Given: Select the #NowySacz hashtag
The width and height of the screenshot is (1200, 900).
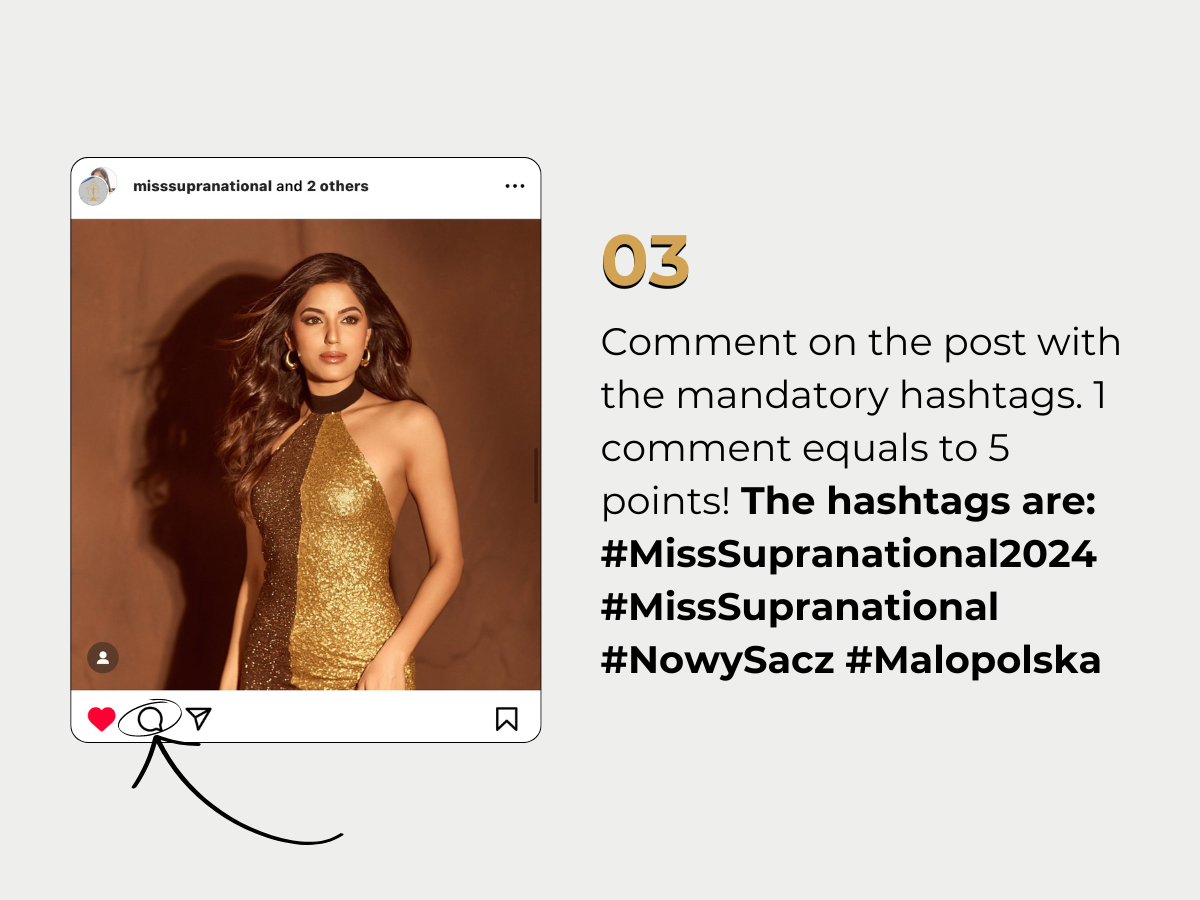Looking at the screenshot, I should pos(717,660).
